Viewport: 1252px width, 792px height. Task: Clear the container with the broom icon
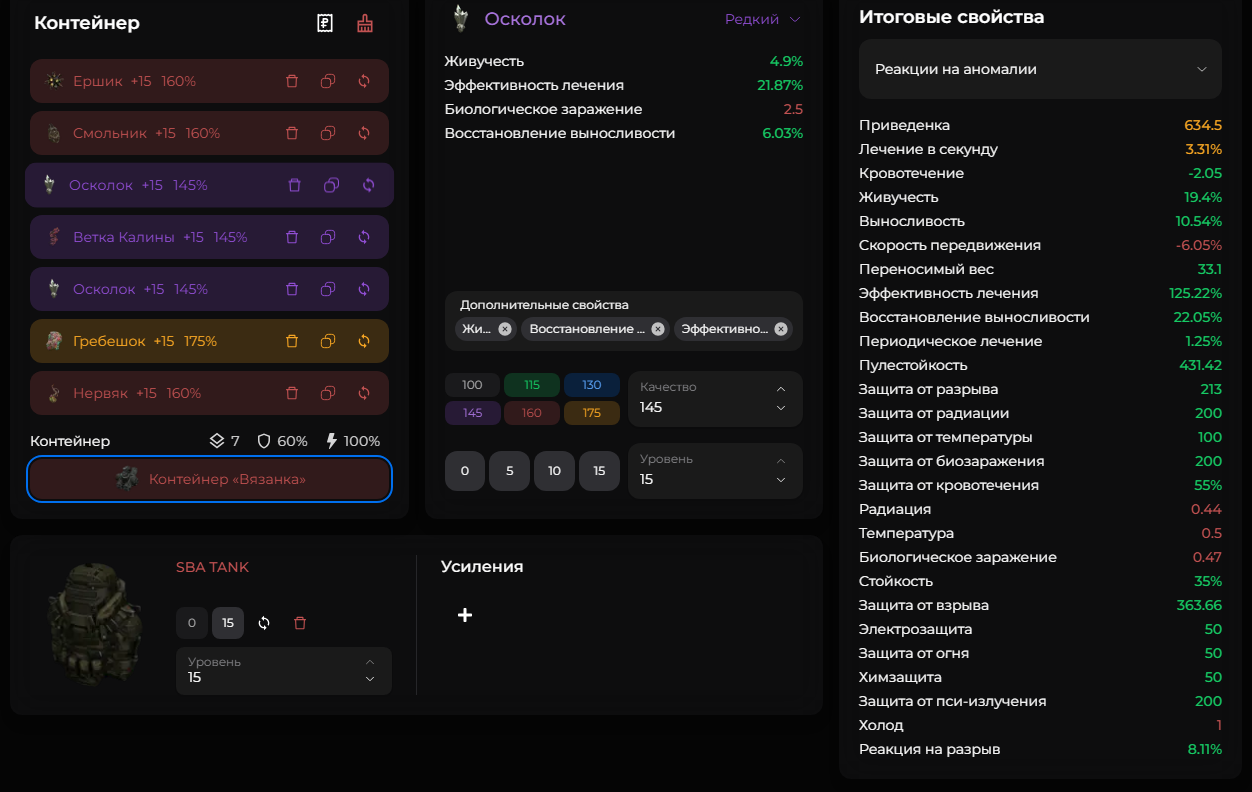click(365, 23)
